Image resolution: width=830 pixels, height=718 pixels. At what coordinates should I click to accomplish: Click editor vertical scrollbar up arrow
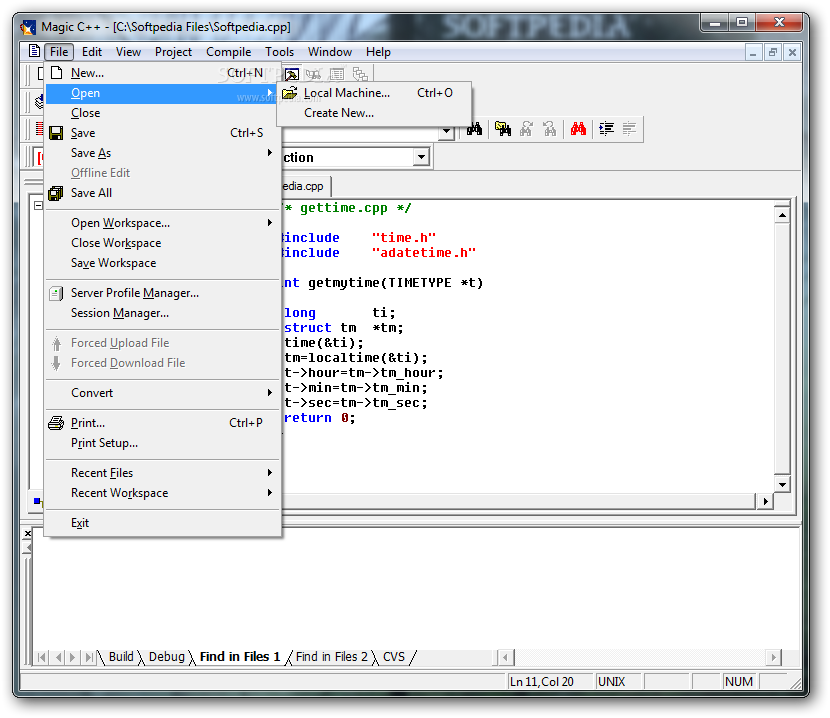pyautogui.click(x=782, y=215)
